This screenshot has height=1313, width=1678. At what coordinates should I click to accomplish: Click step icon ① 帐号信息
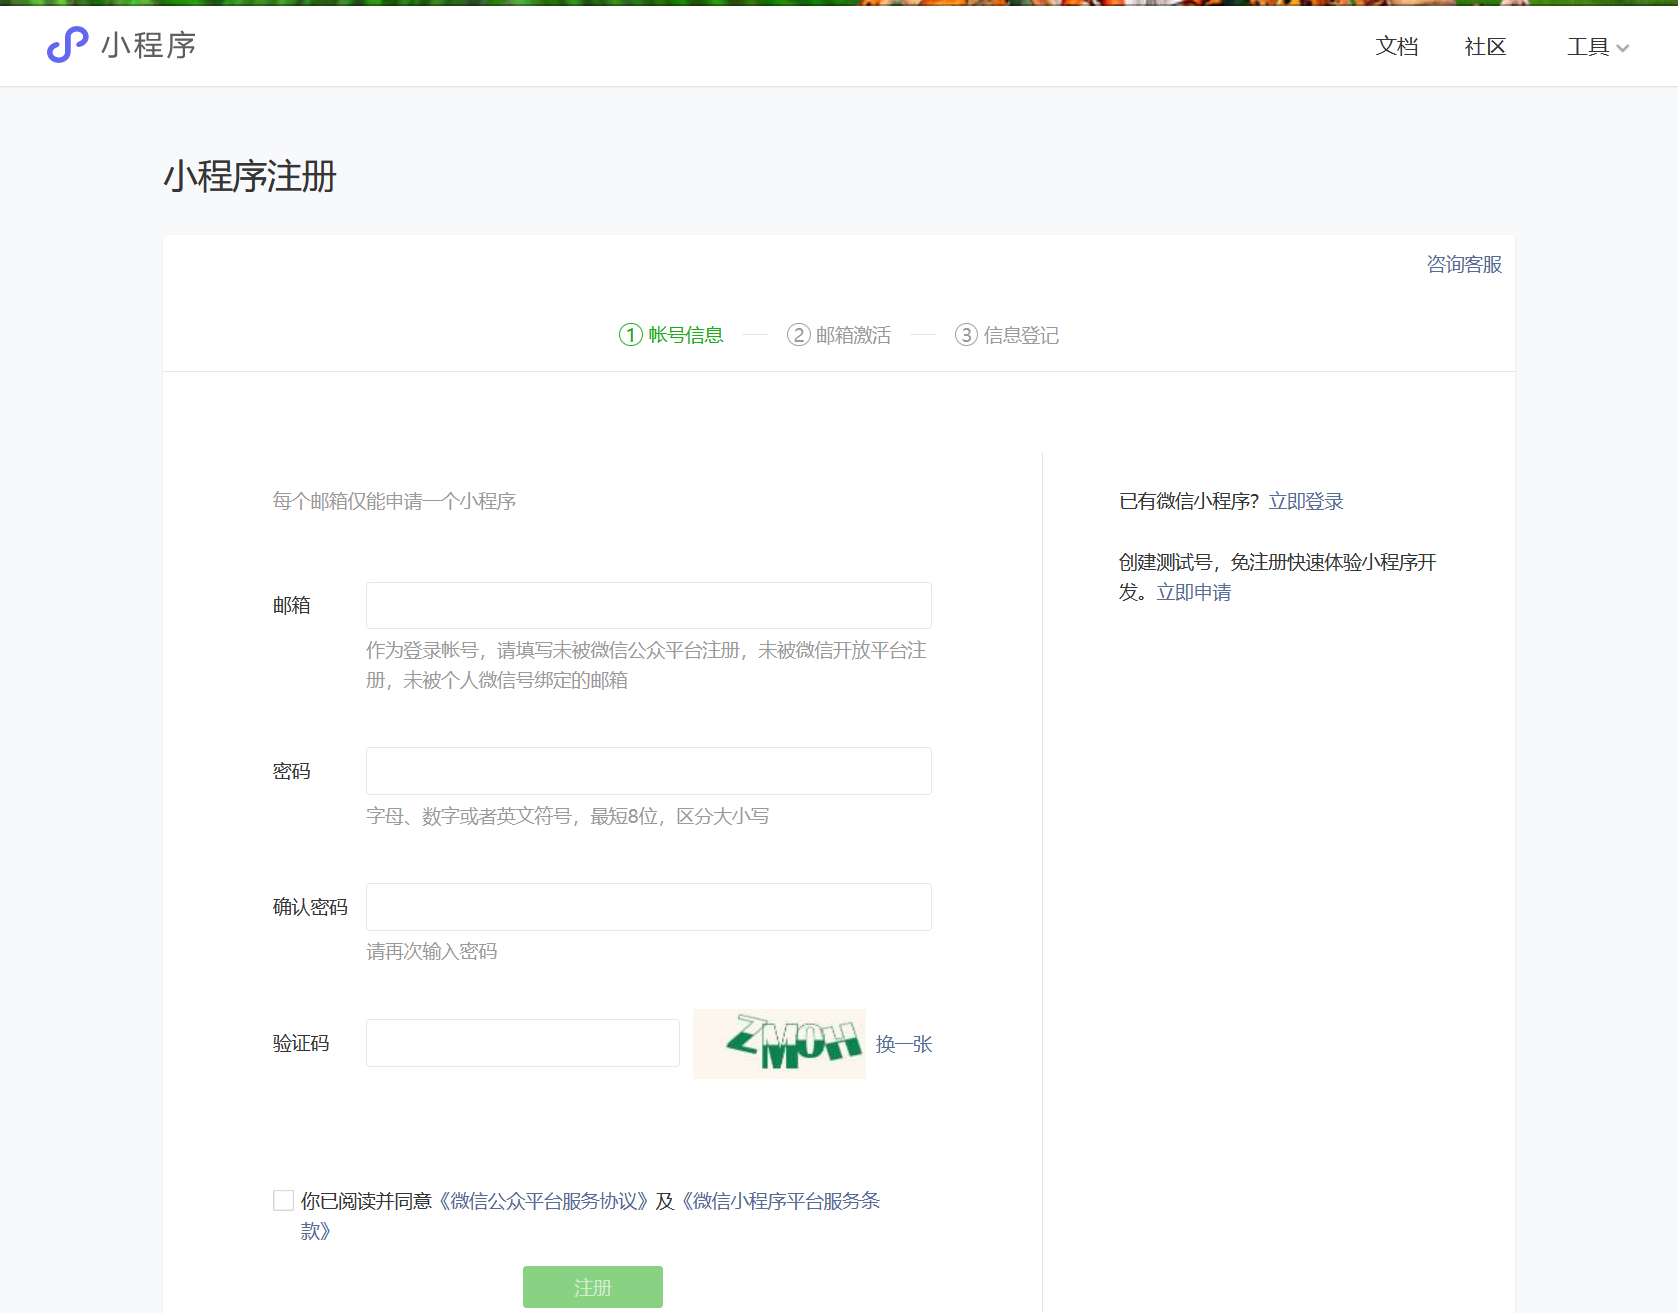tap(630, 335)
